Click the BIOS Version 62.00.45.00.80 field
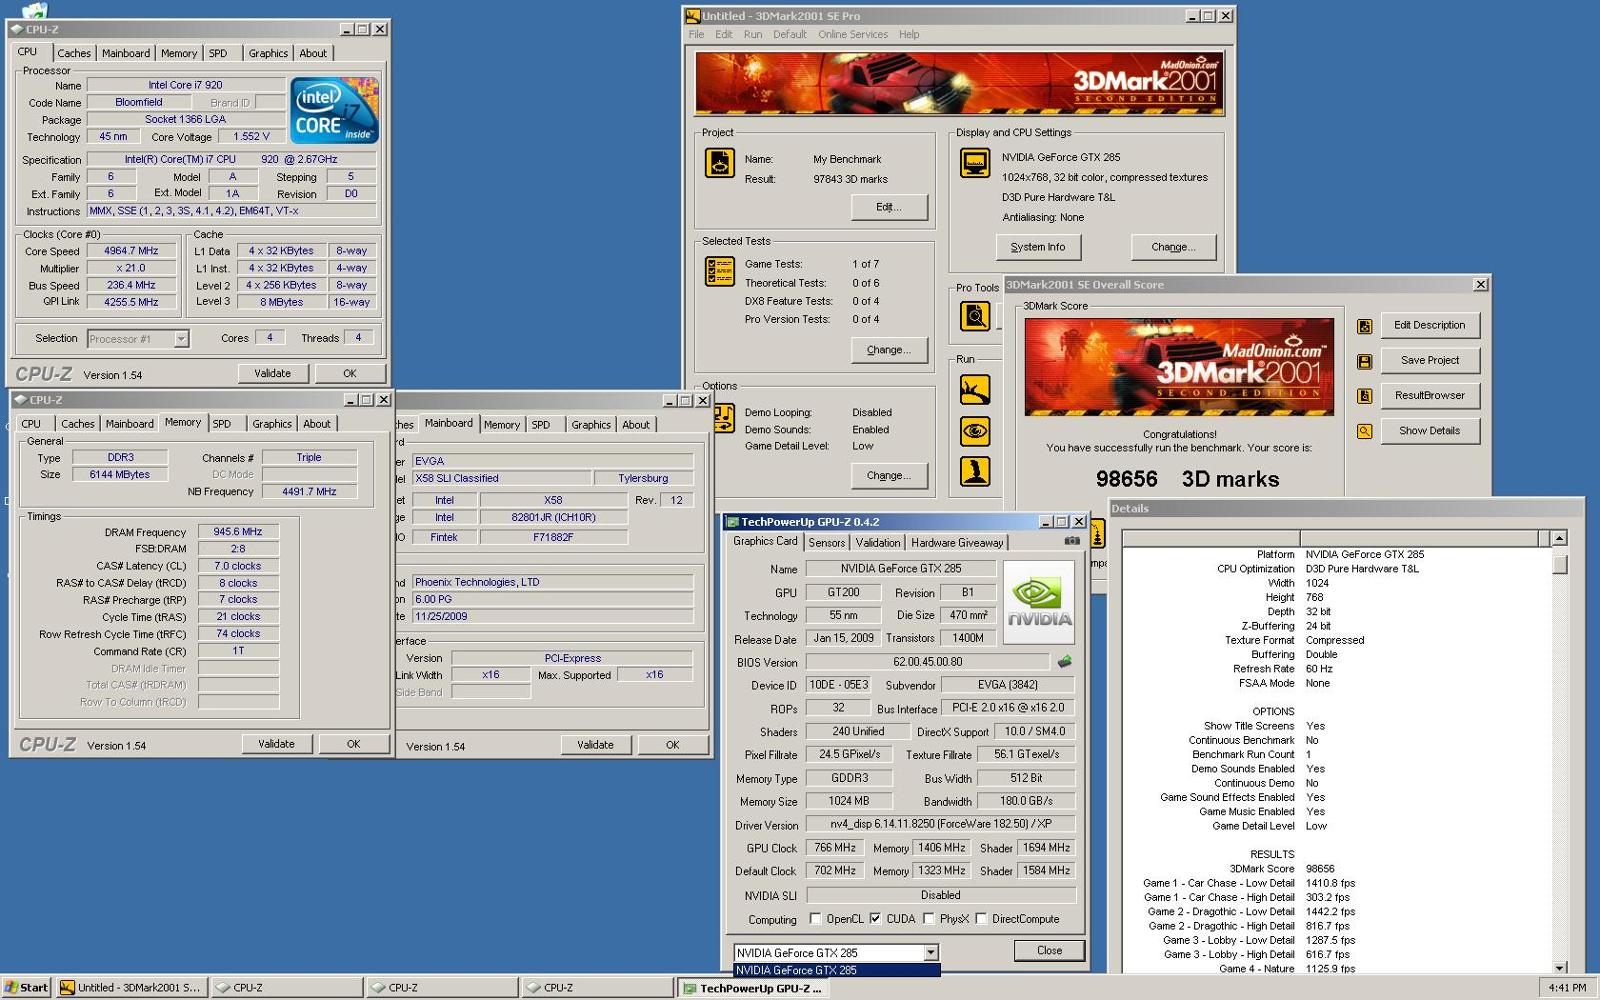This screenshot has height=1000, width=1600. pyautogui.click(x=928, y=662)
